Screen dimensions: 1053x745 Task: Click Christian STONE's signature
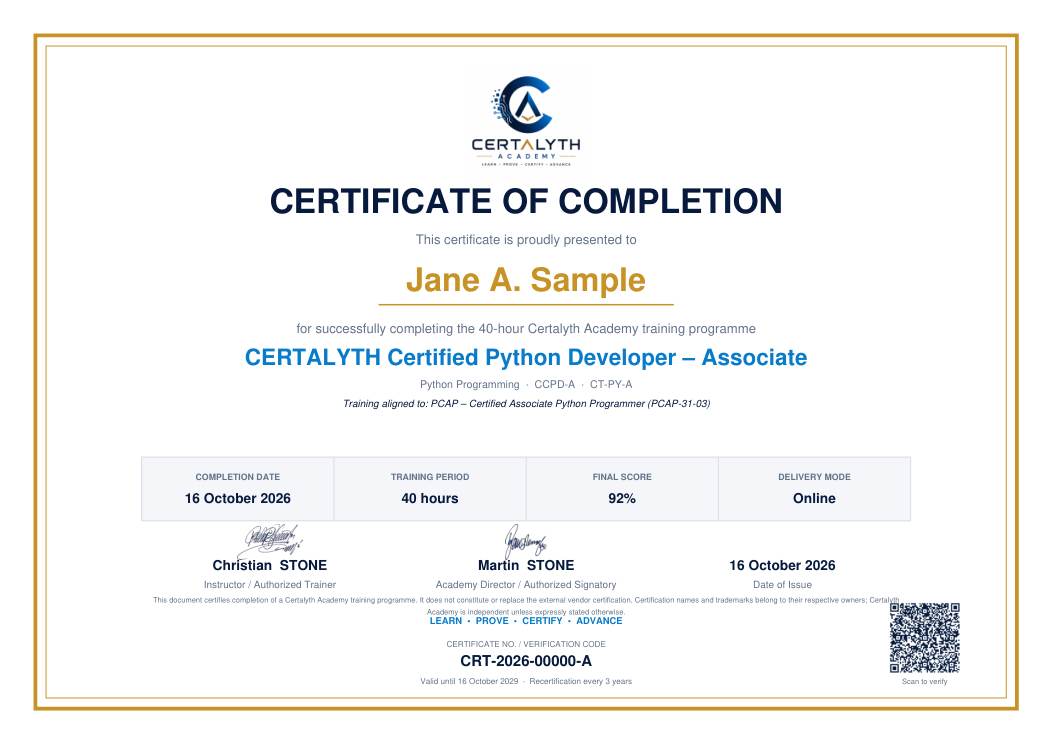pos(272,540)
